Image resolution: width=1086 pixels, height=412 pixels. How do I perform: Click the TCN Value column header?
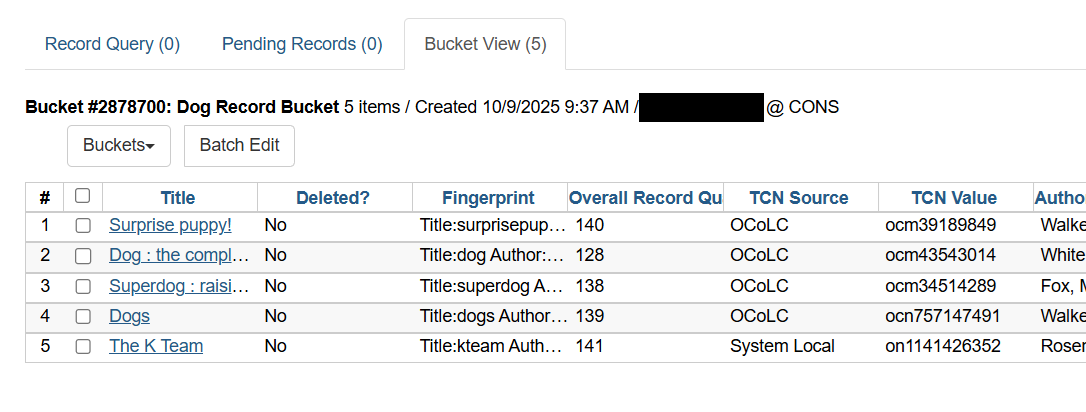click(x=954, y=198)
